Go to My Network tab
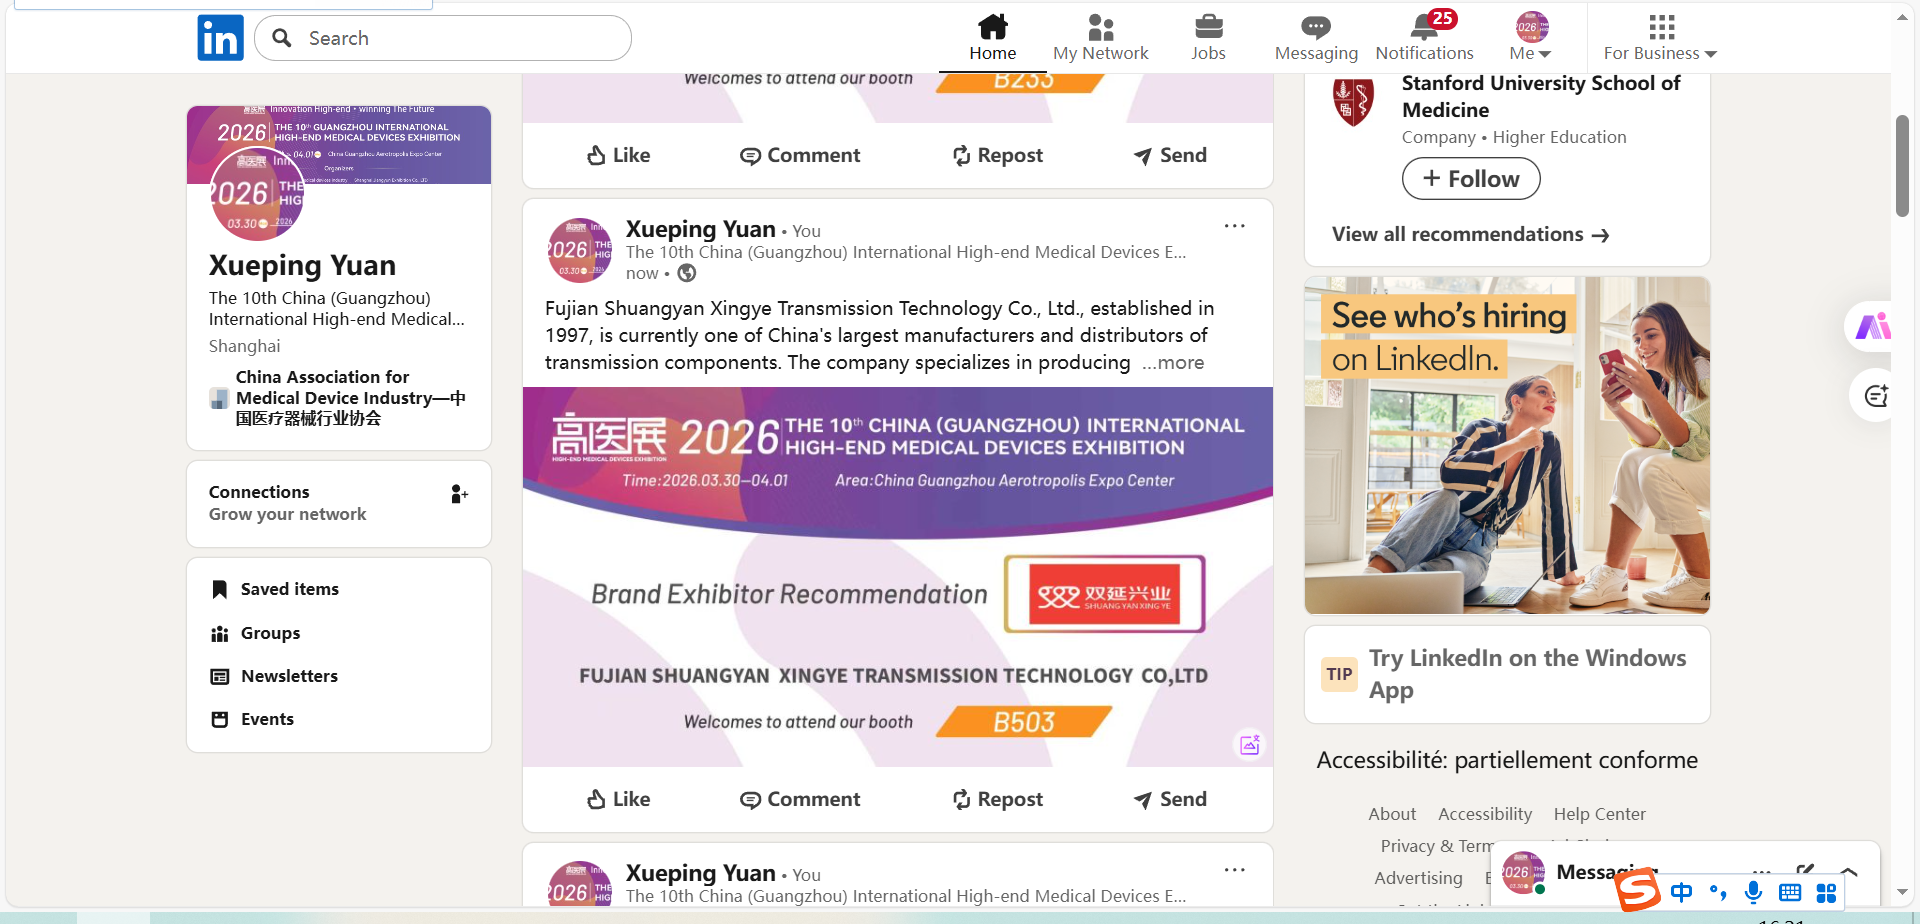 pos(1100,37)
